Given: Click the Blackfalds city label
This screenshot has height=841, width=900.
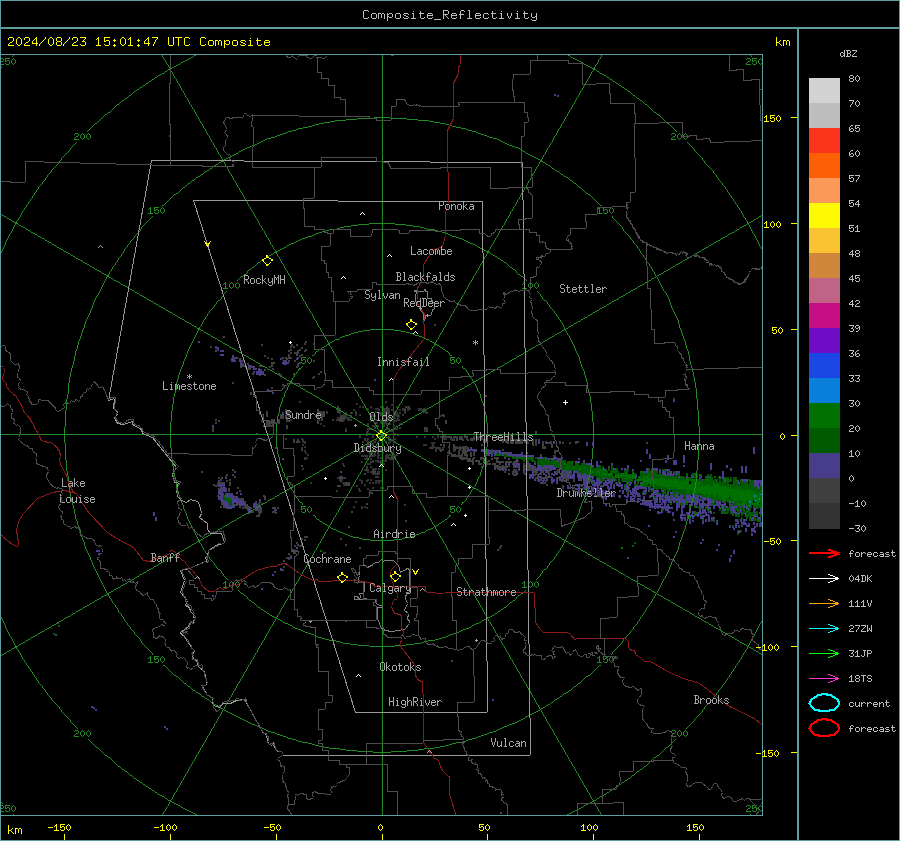Looking at the screenshot, I should (x=425, y=277).
